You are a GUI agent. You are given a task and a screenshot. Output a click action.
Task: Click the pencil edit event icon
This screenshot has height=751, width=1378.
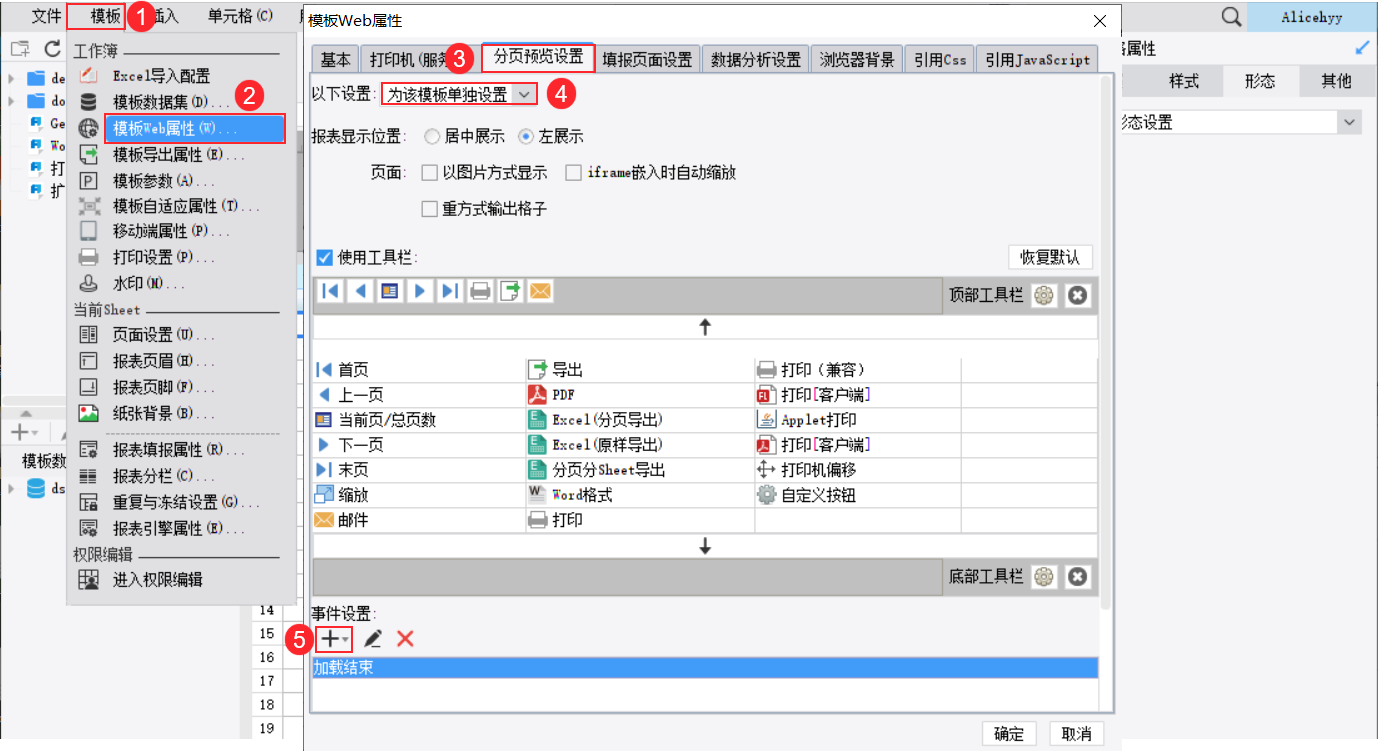tap(373, 638)
